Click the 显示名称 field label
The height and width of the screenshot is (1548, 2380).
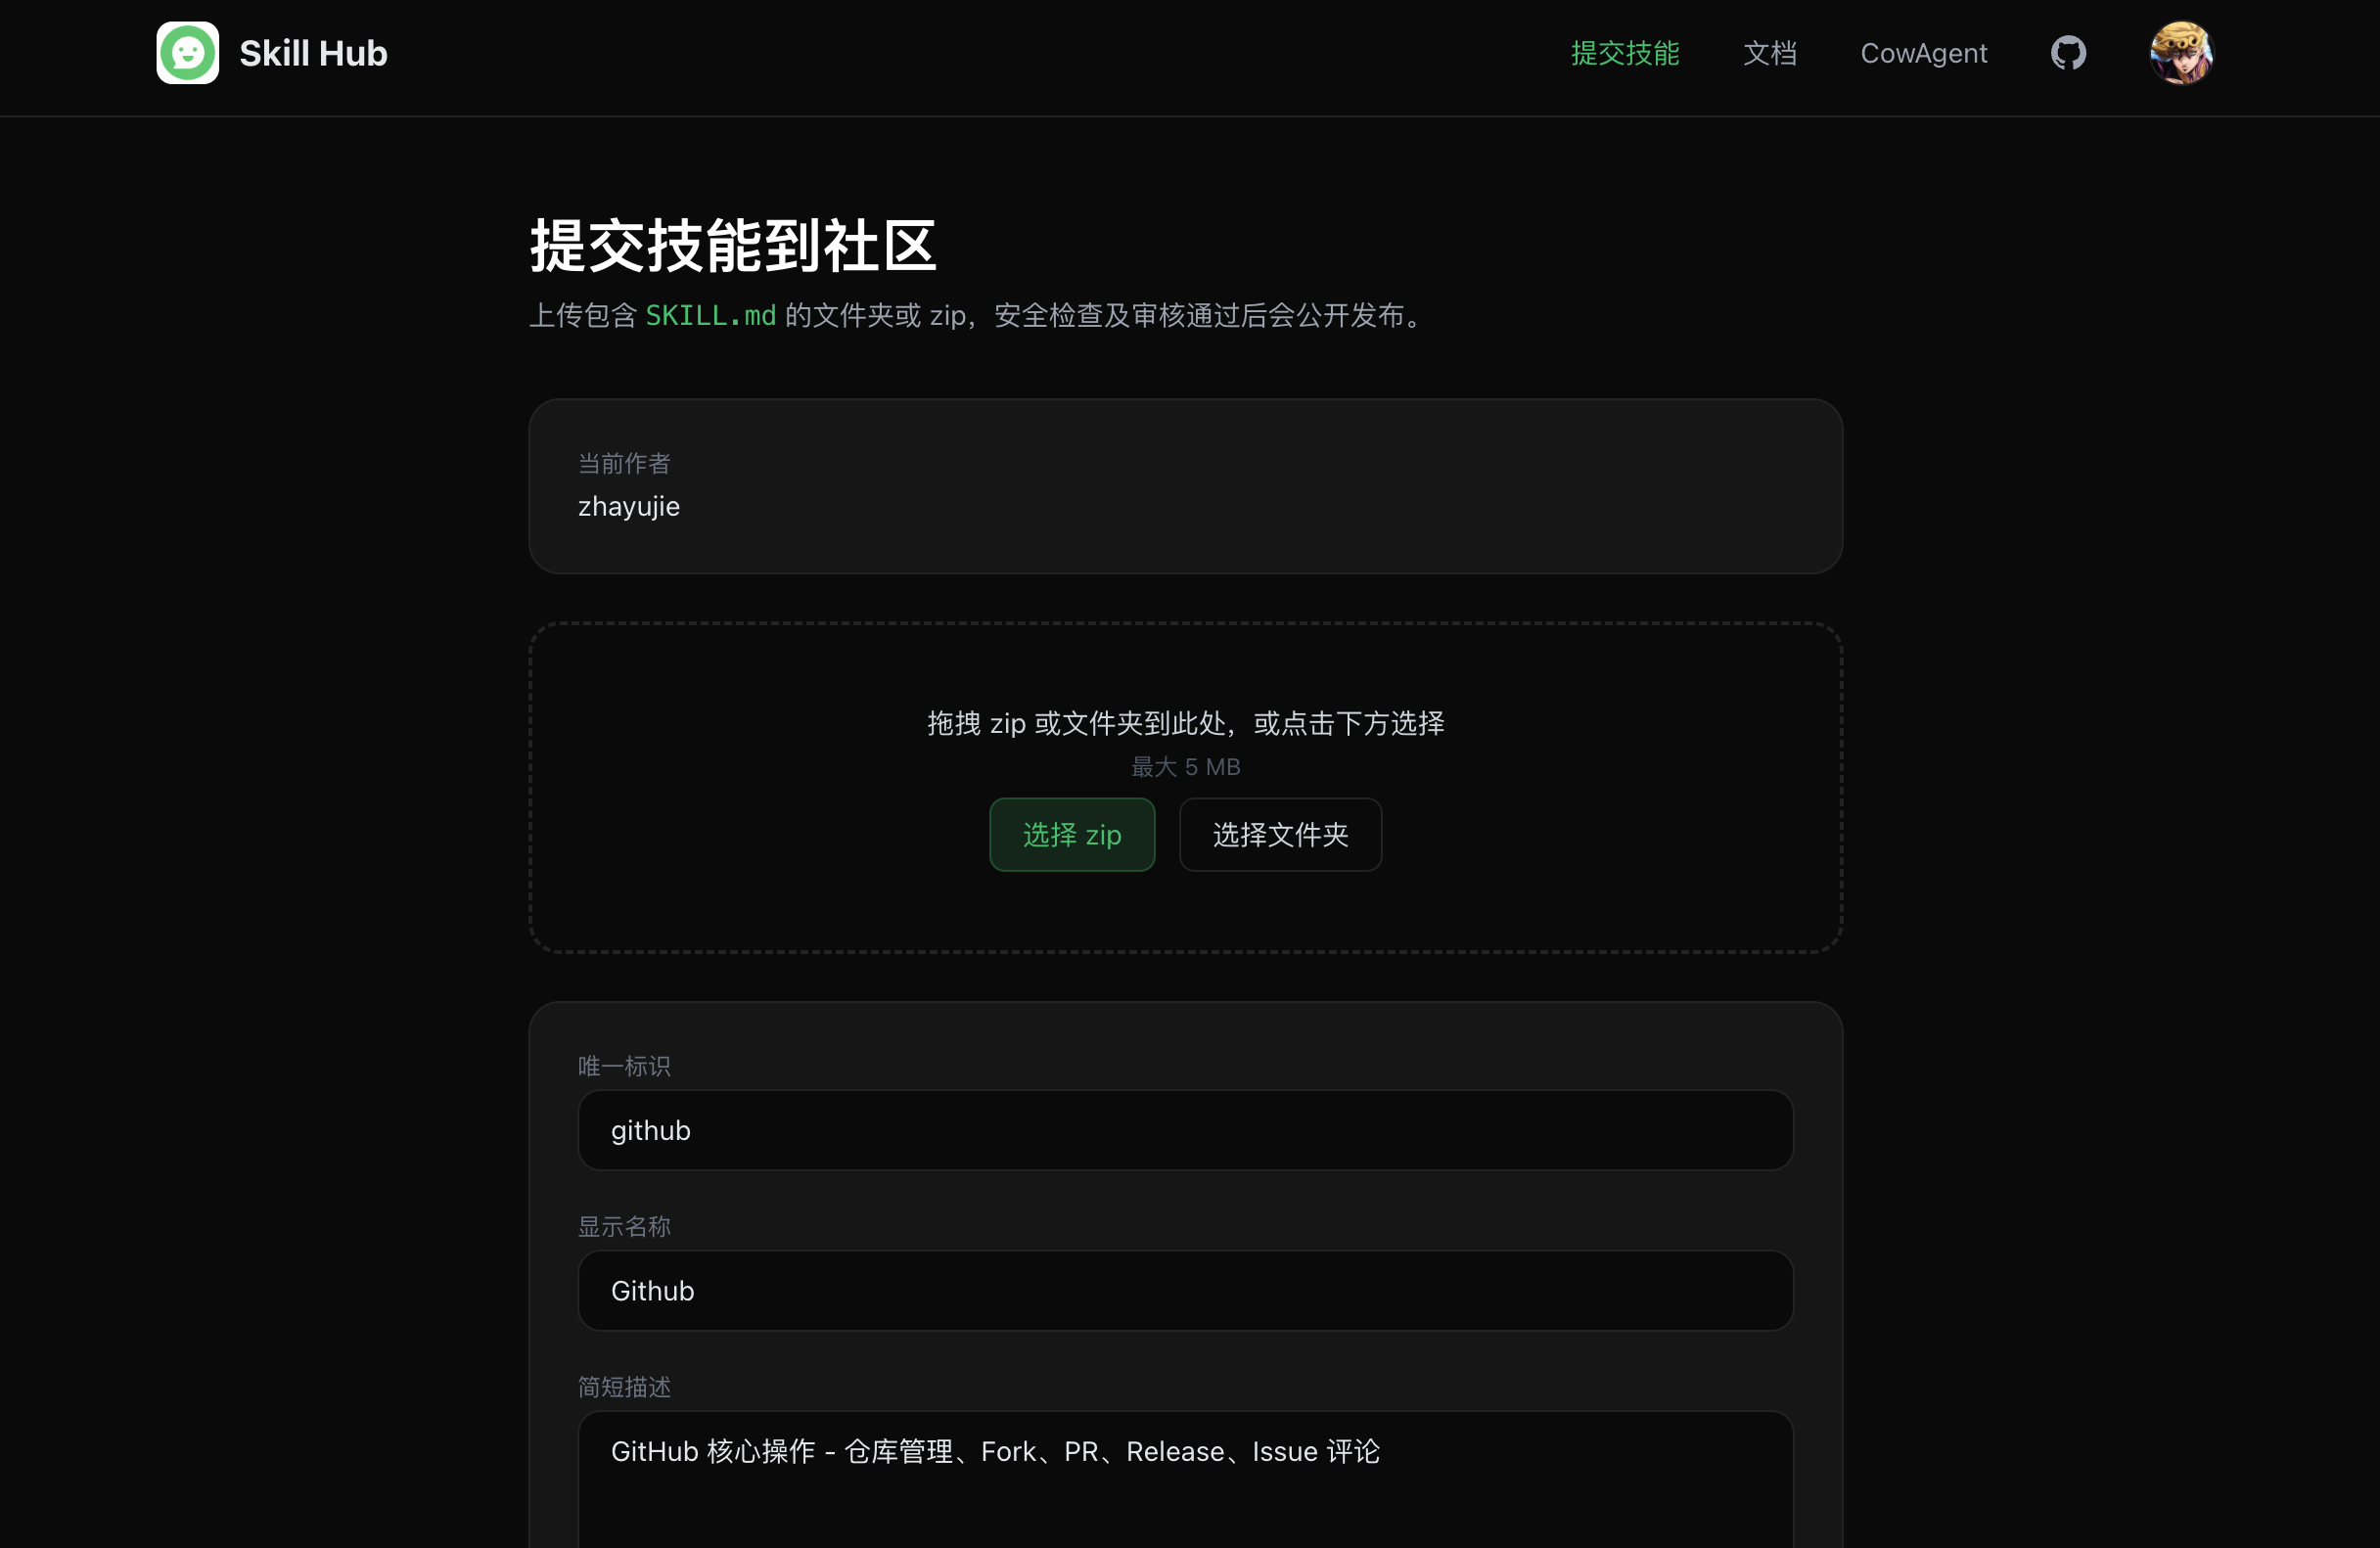(624, 1226)
